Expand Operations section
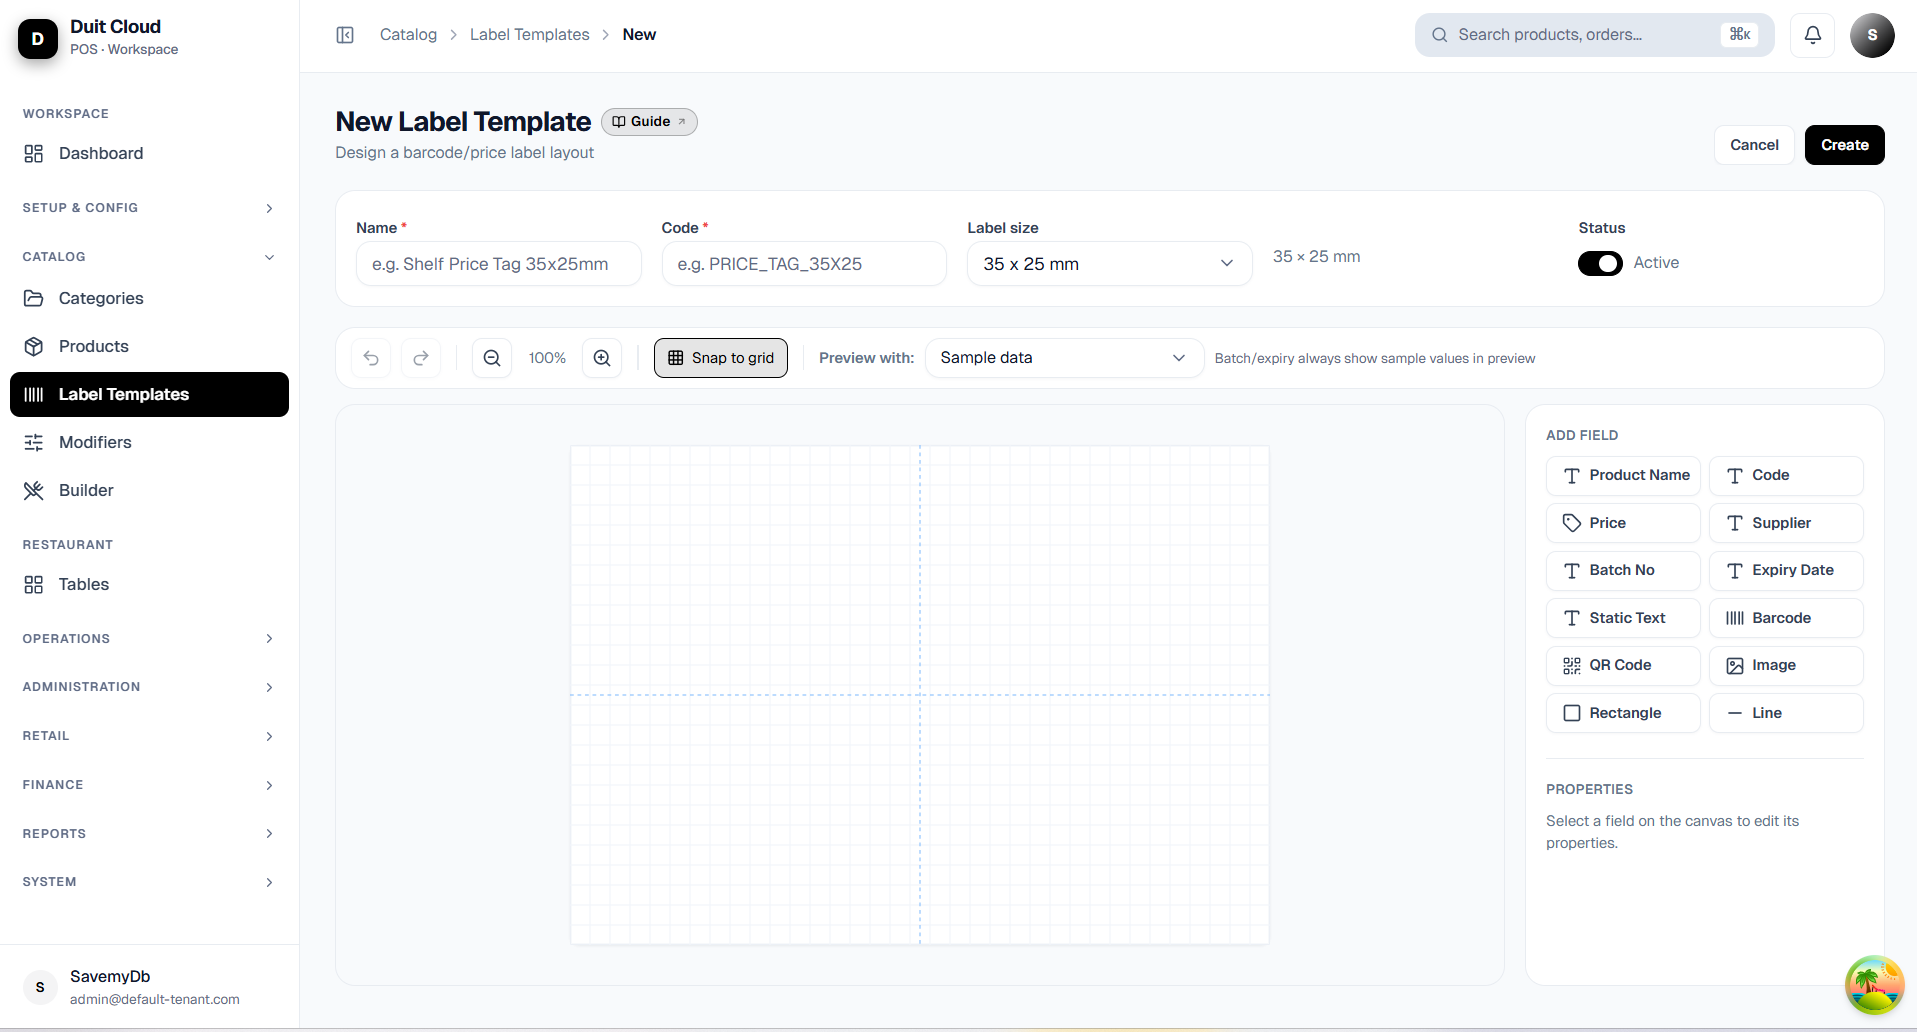 (x=149, y=639)
